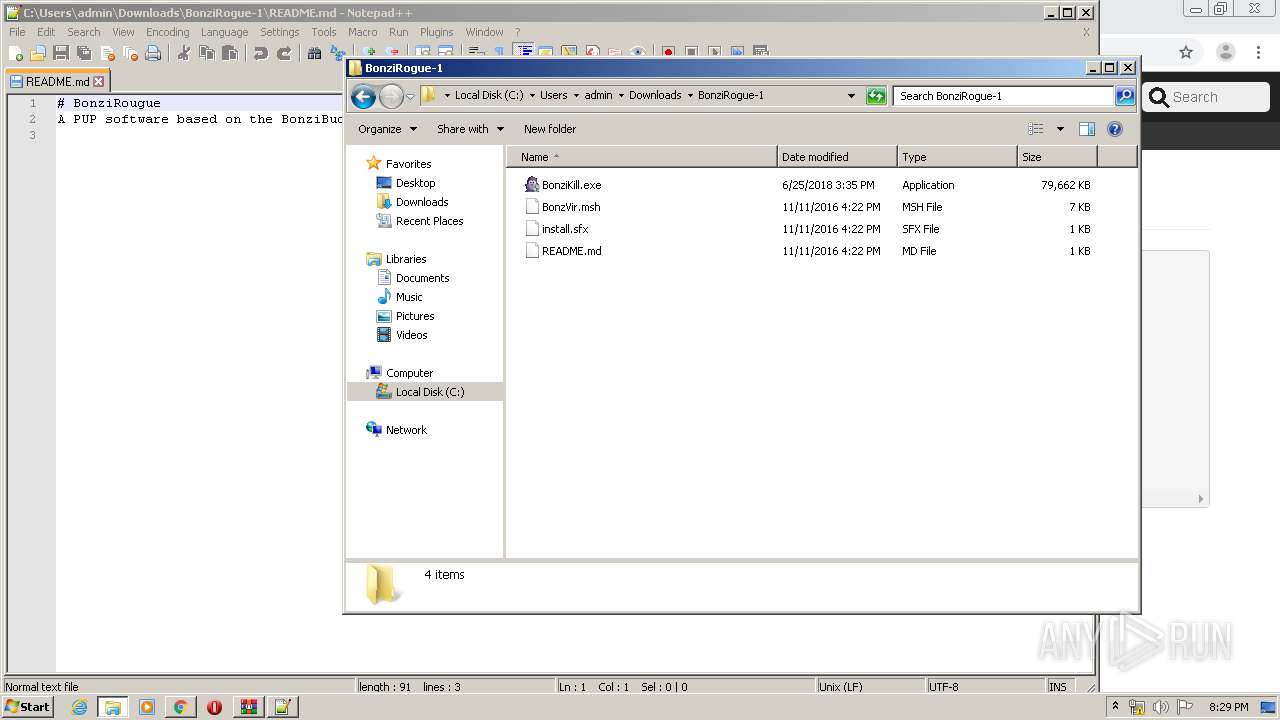Copy selection using Notepad++ toolbar icon

pyautogui.click(x=207, y=53)
